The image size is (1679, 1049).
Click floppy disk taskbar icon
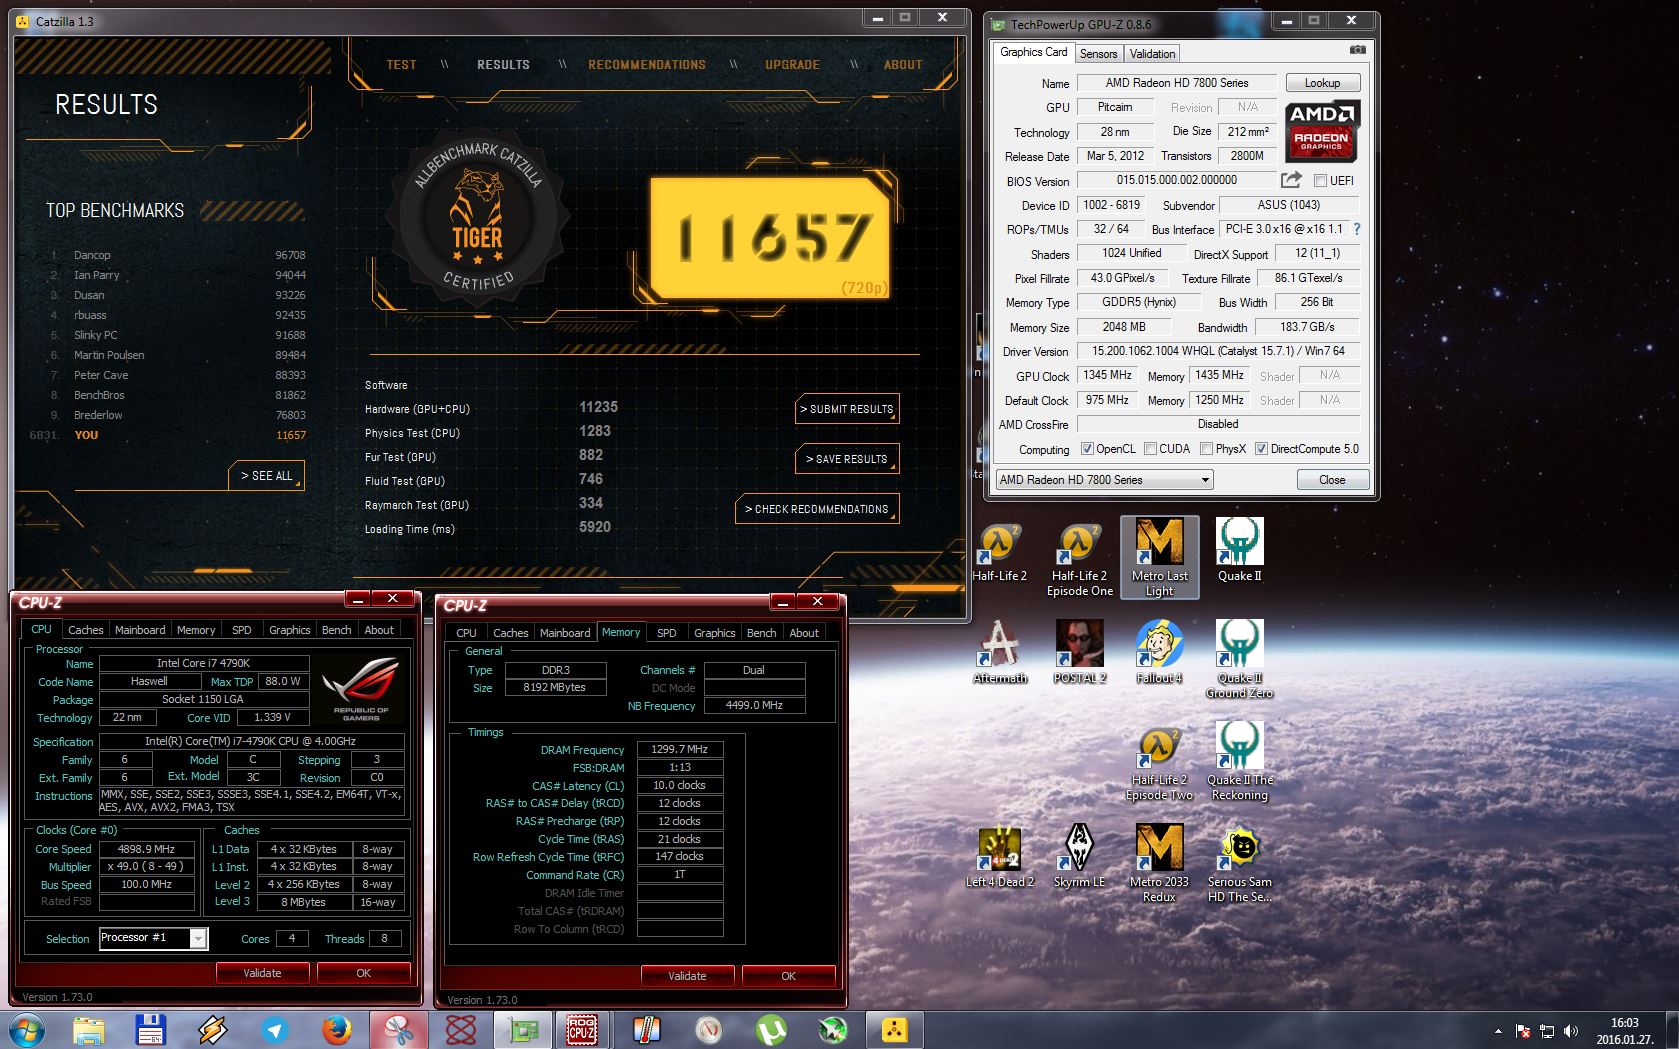coord(150,1030)
